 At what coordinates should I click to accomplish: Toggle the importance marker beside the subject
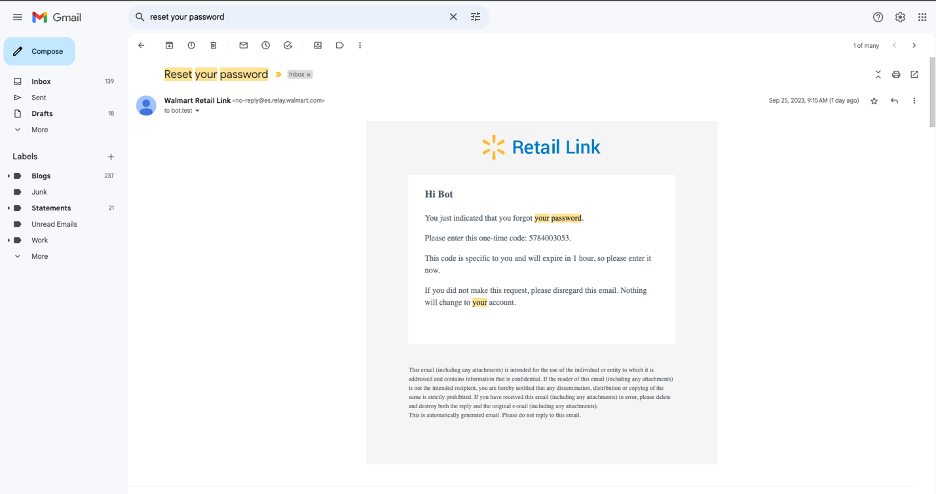pos(278,75)
